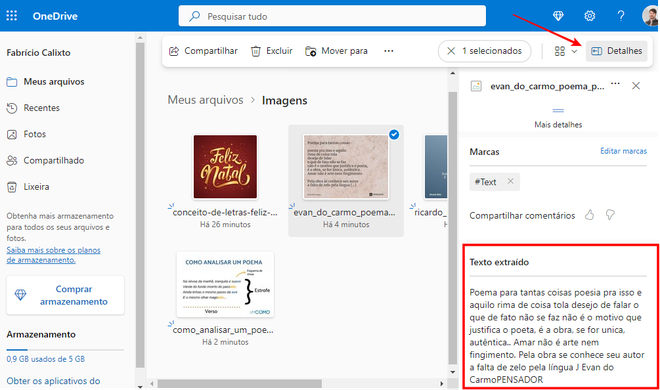Click the search magnifier icon
This screenshot has width=660, height=390.
pos(194,16)
